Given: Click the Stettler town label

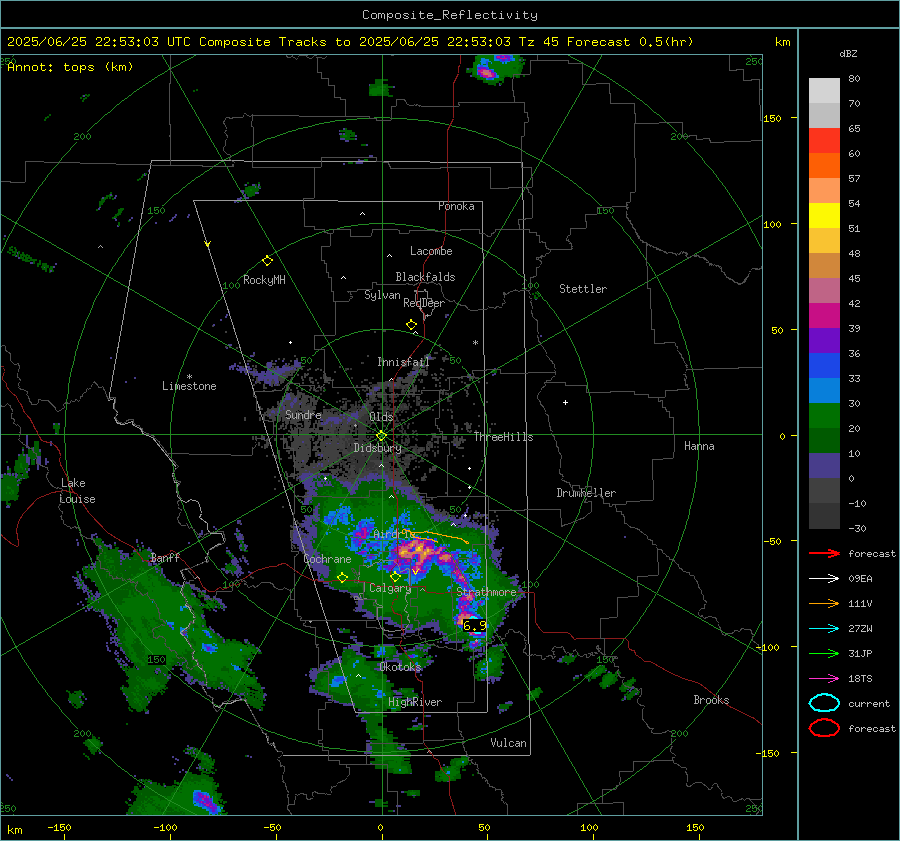Looking at the screenshot, I should [583, 289].
